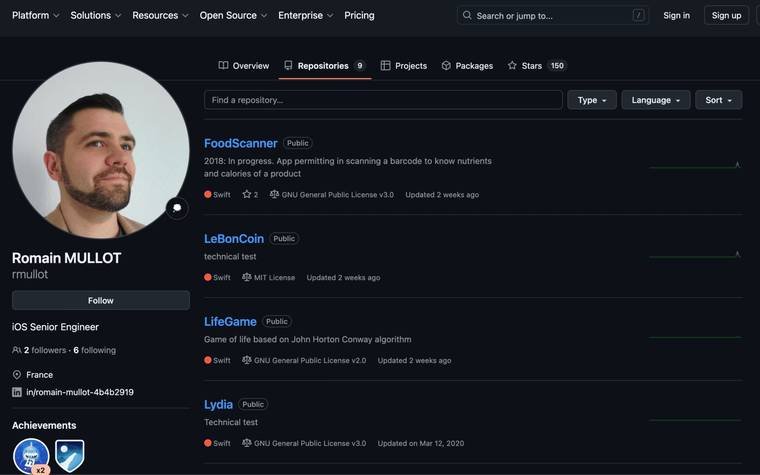Click Lydia's Updated on Mar 12, 2020 text
The image size is (760, 475).
click(x=421, y=443)
